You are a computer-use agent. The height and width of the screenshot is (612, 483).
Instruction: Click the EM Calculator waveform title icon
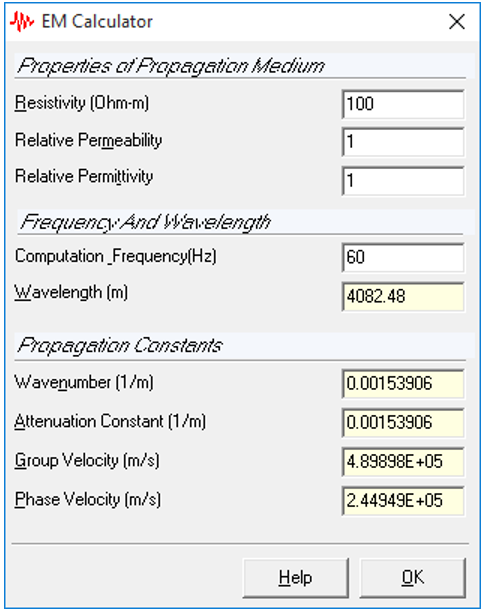point(22,21)
